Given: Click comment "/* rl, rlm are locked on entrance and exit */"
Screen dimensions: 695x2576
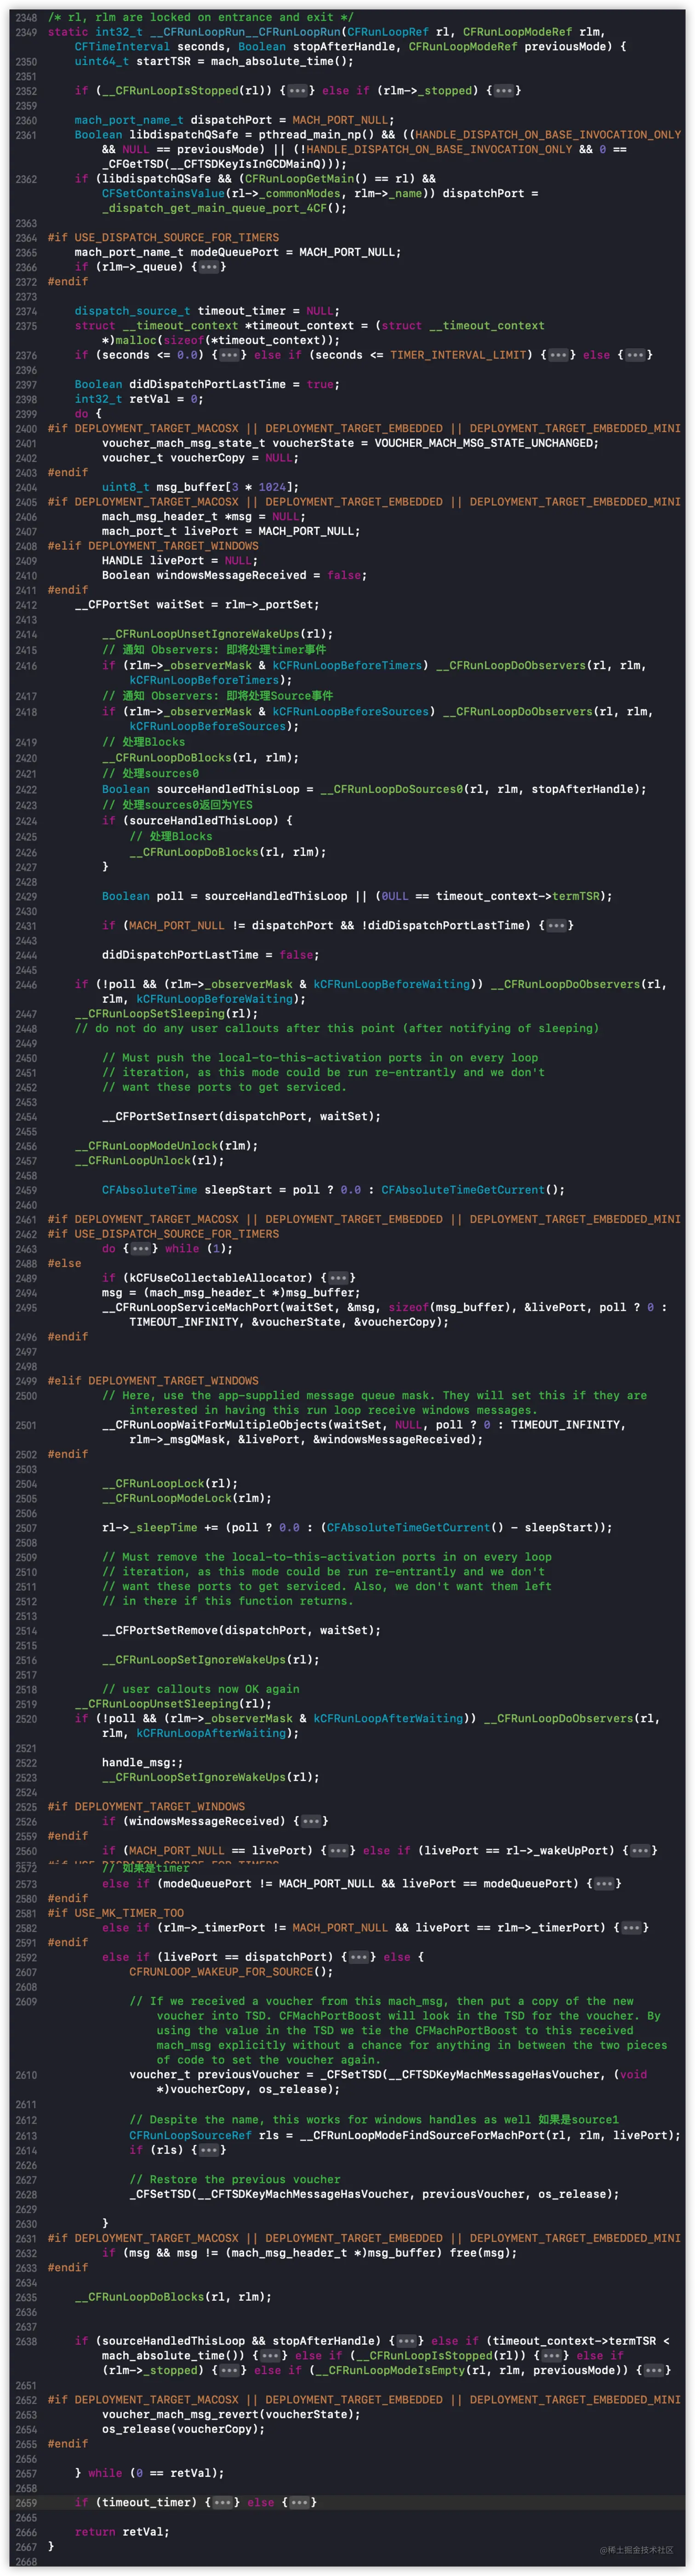Looking at the screenshot, I should (200, 17).
